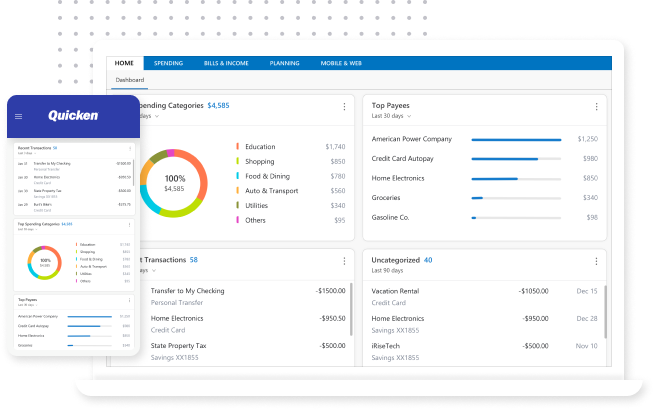Open kebab menu on mobile Top Payees card

[129, 300]
